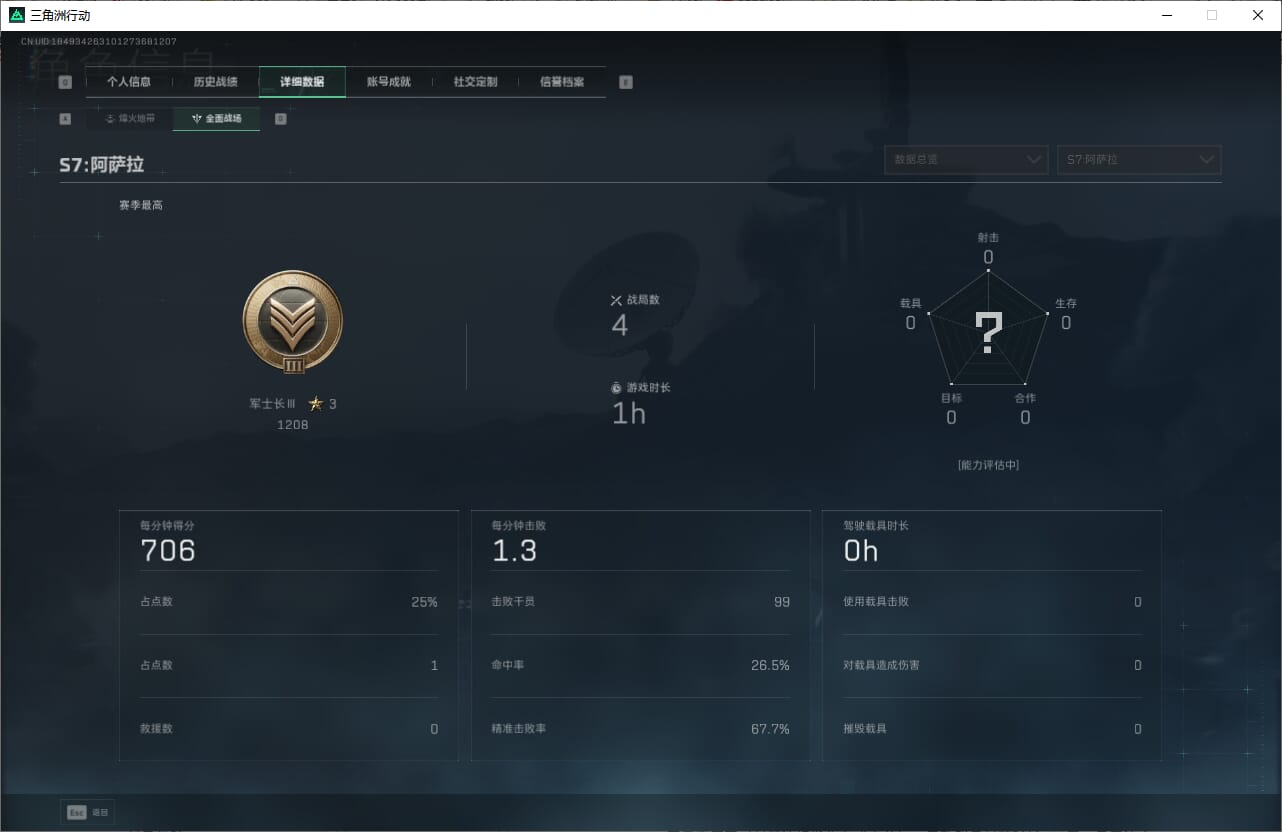This screenshot has height=832, width=1282.
Task: Click the A key hint beside 烽火地带
Action: (65, 118)
